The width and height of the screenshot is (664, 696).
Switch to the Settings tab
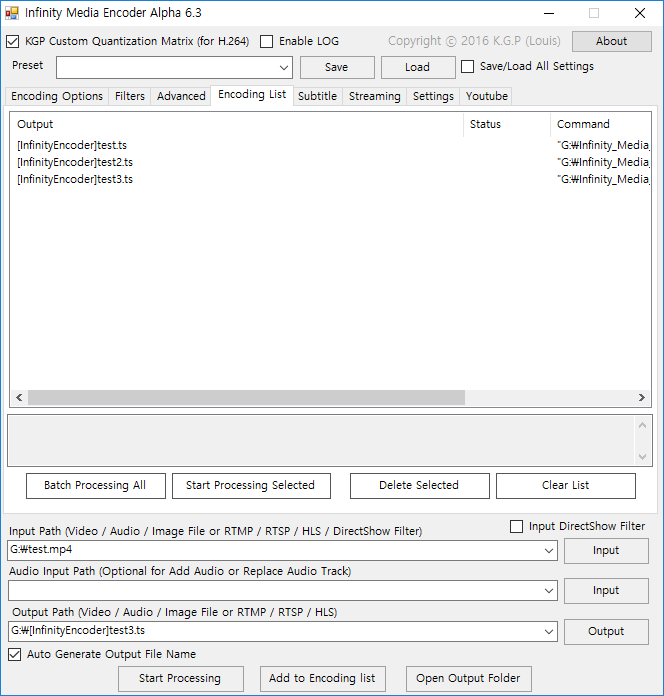pyautogui.click(x=433, y=96)
